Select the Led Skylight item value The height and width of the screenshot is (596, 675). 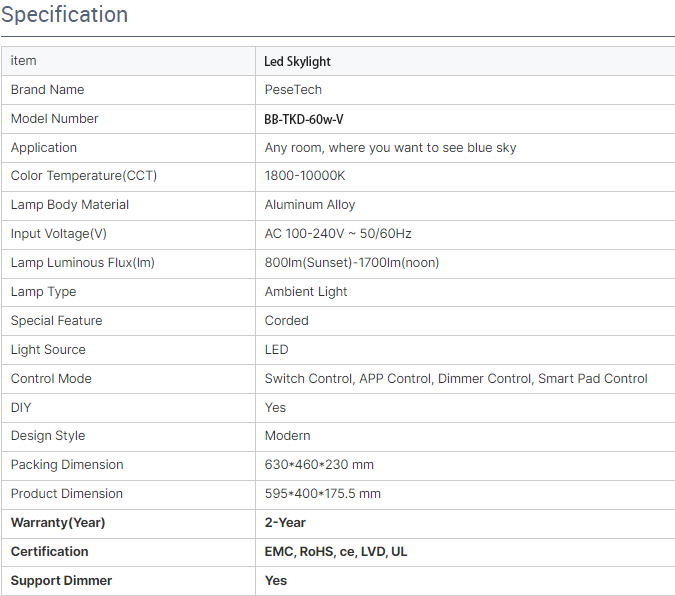297,62
